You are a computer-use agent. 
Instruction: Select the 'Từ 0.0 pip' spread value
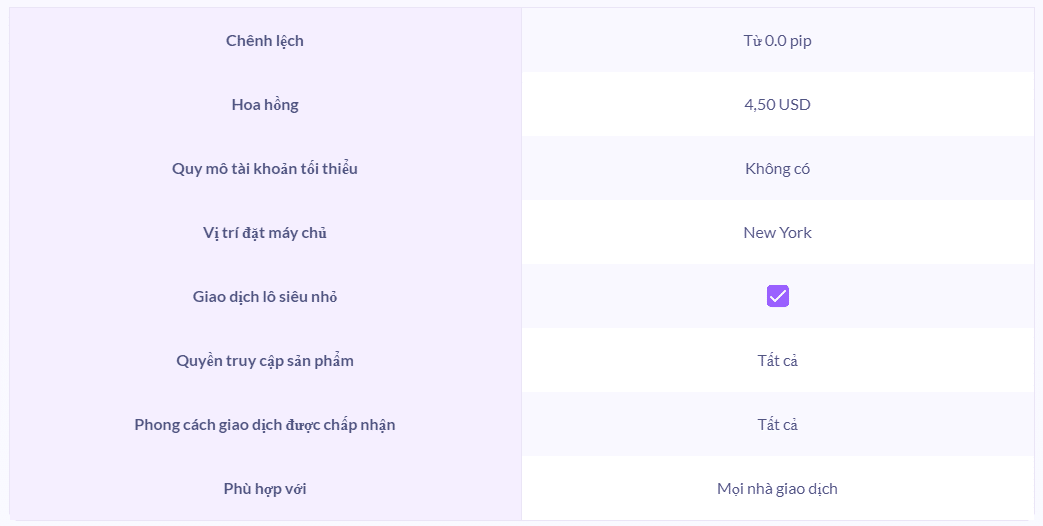[777, 41]
